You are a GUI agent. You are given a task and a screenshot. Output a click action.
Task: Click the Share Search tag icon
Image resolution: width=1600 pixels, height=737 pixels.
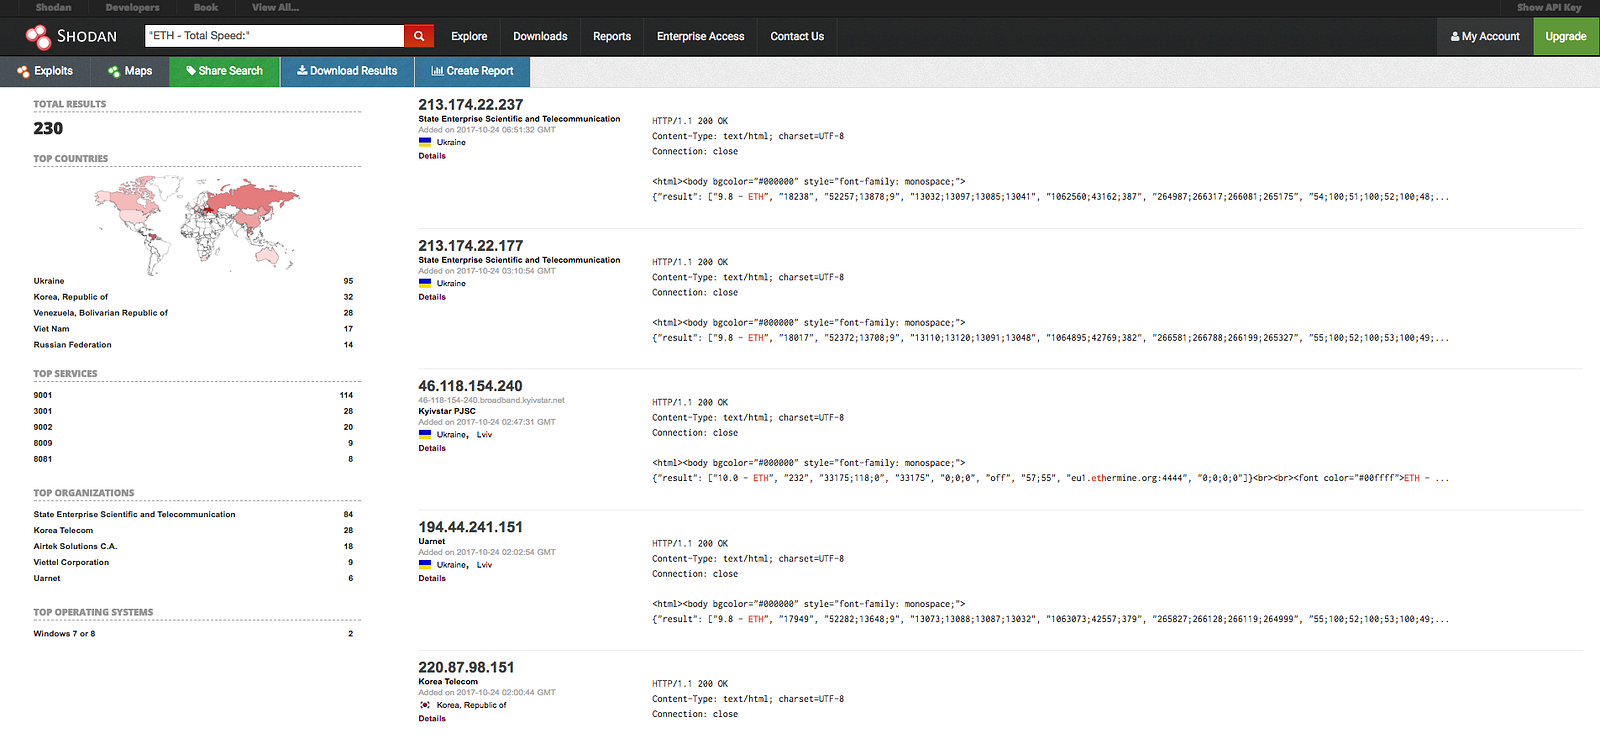(x=191, y=71)
